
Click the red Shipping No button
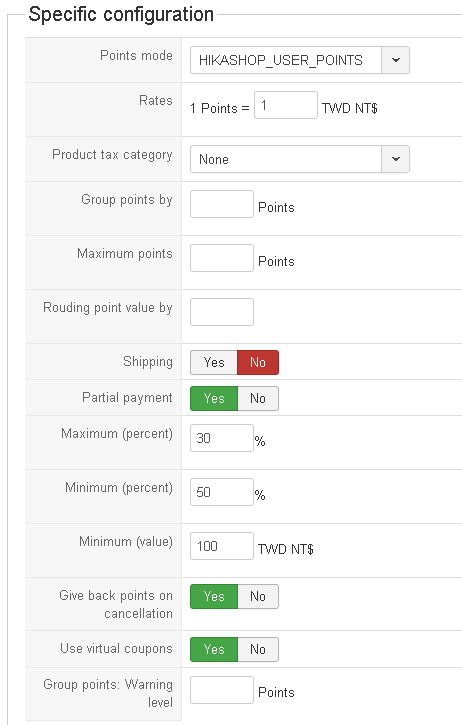click(258, 362)
